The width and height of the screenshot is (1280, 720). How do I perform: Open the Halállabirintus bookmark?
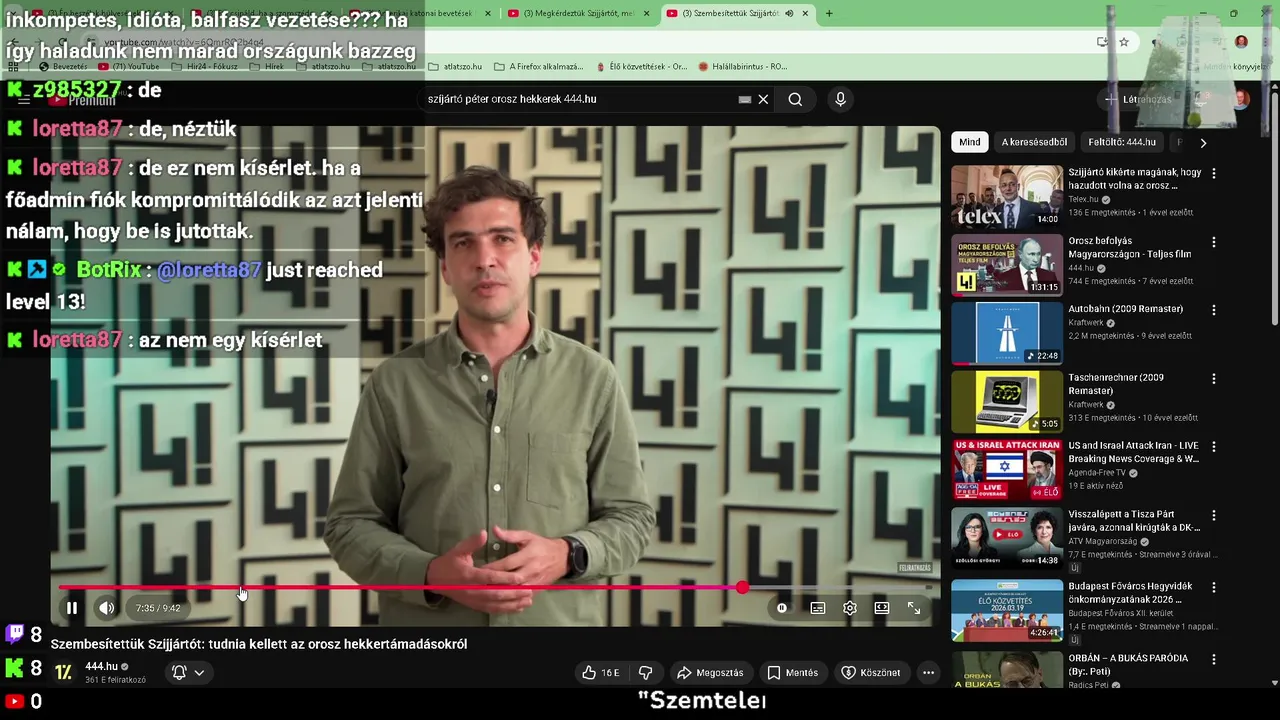pyautogui.click(x=743, y=67)
